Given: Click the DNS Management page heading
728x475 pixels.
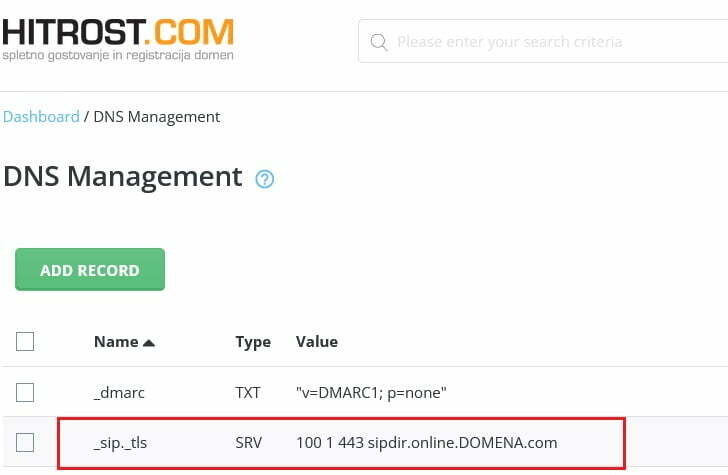Looking at the screenshot, I should [x=123, y=177].
